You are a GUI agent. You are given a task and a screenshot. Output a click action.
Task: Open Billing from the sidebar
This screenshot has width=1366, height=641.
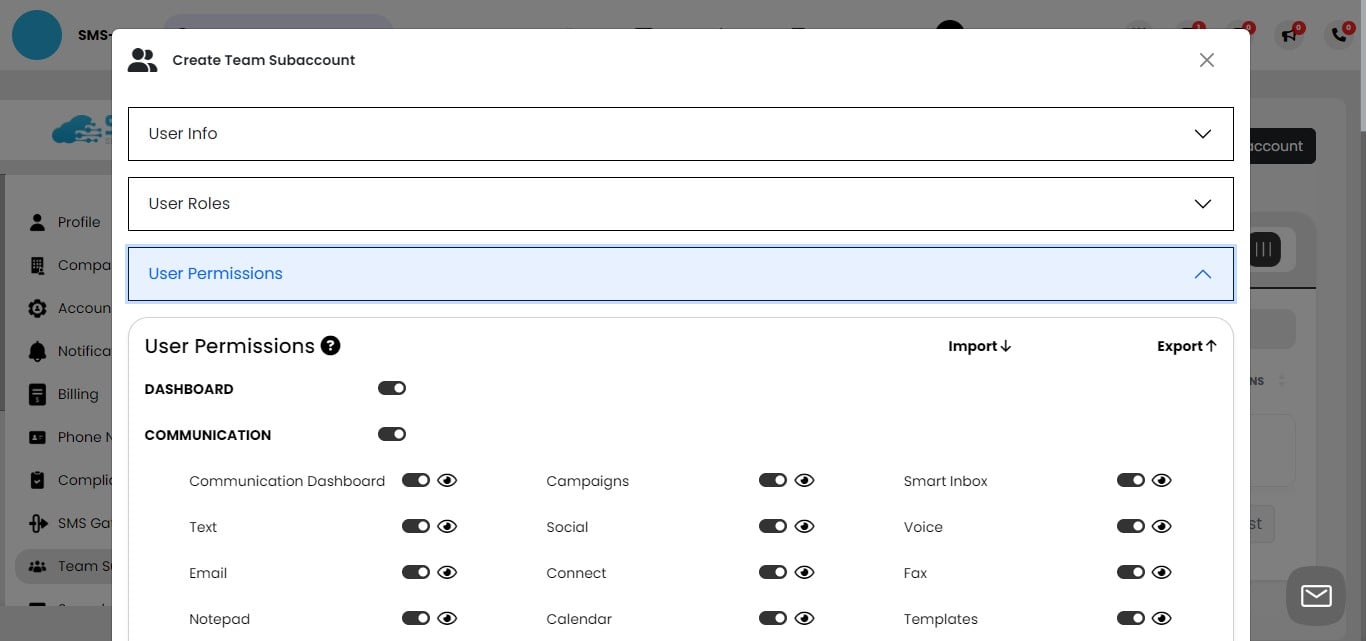[x=37, y=394]
